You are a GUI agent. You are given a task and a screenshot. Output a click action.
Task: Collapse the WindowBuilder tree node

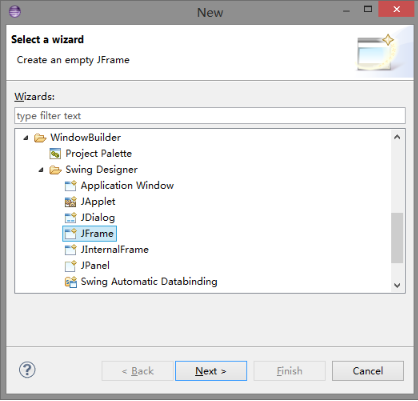pyautogui.click(x=26, y=138)
